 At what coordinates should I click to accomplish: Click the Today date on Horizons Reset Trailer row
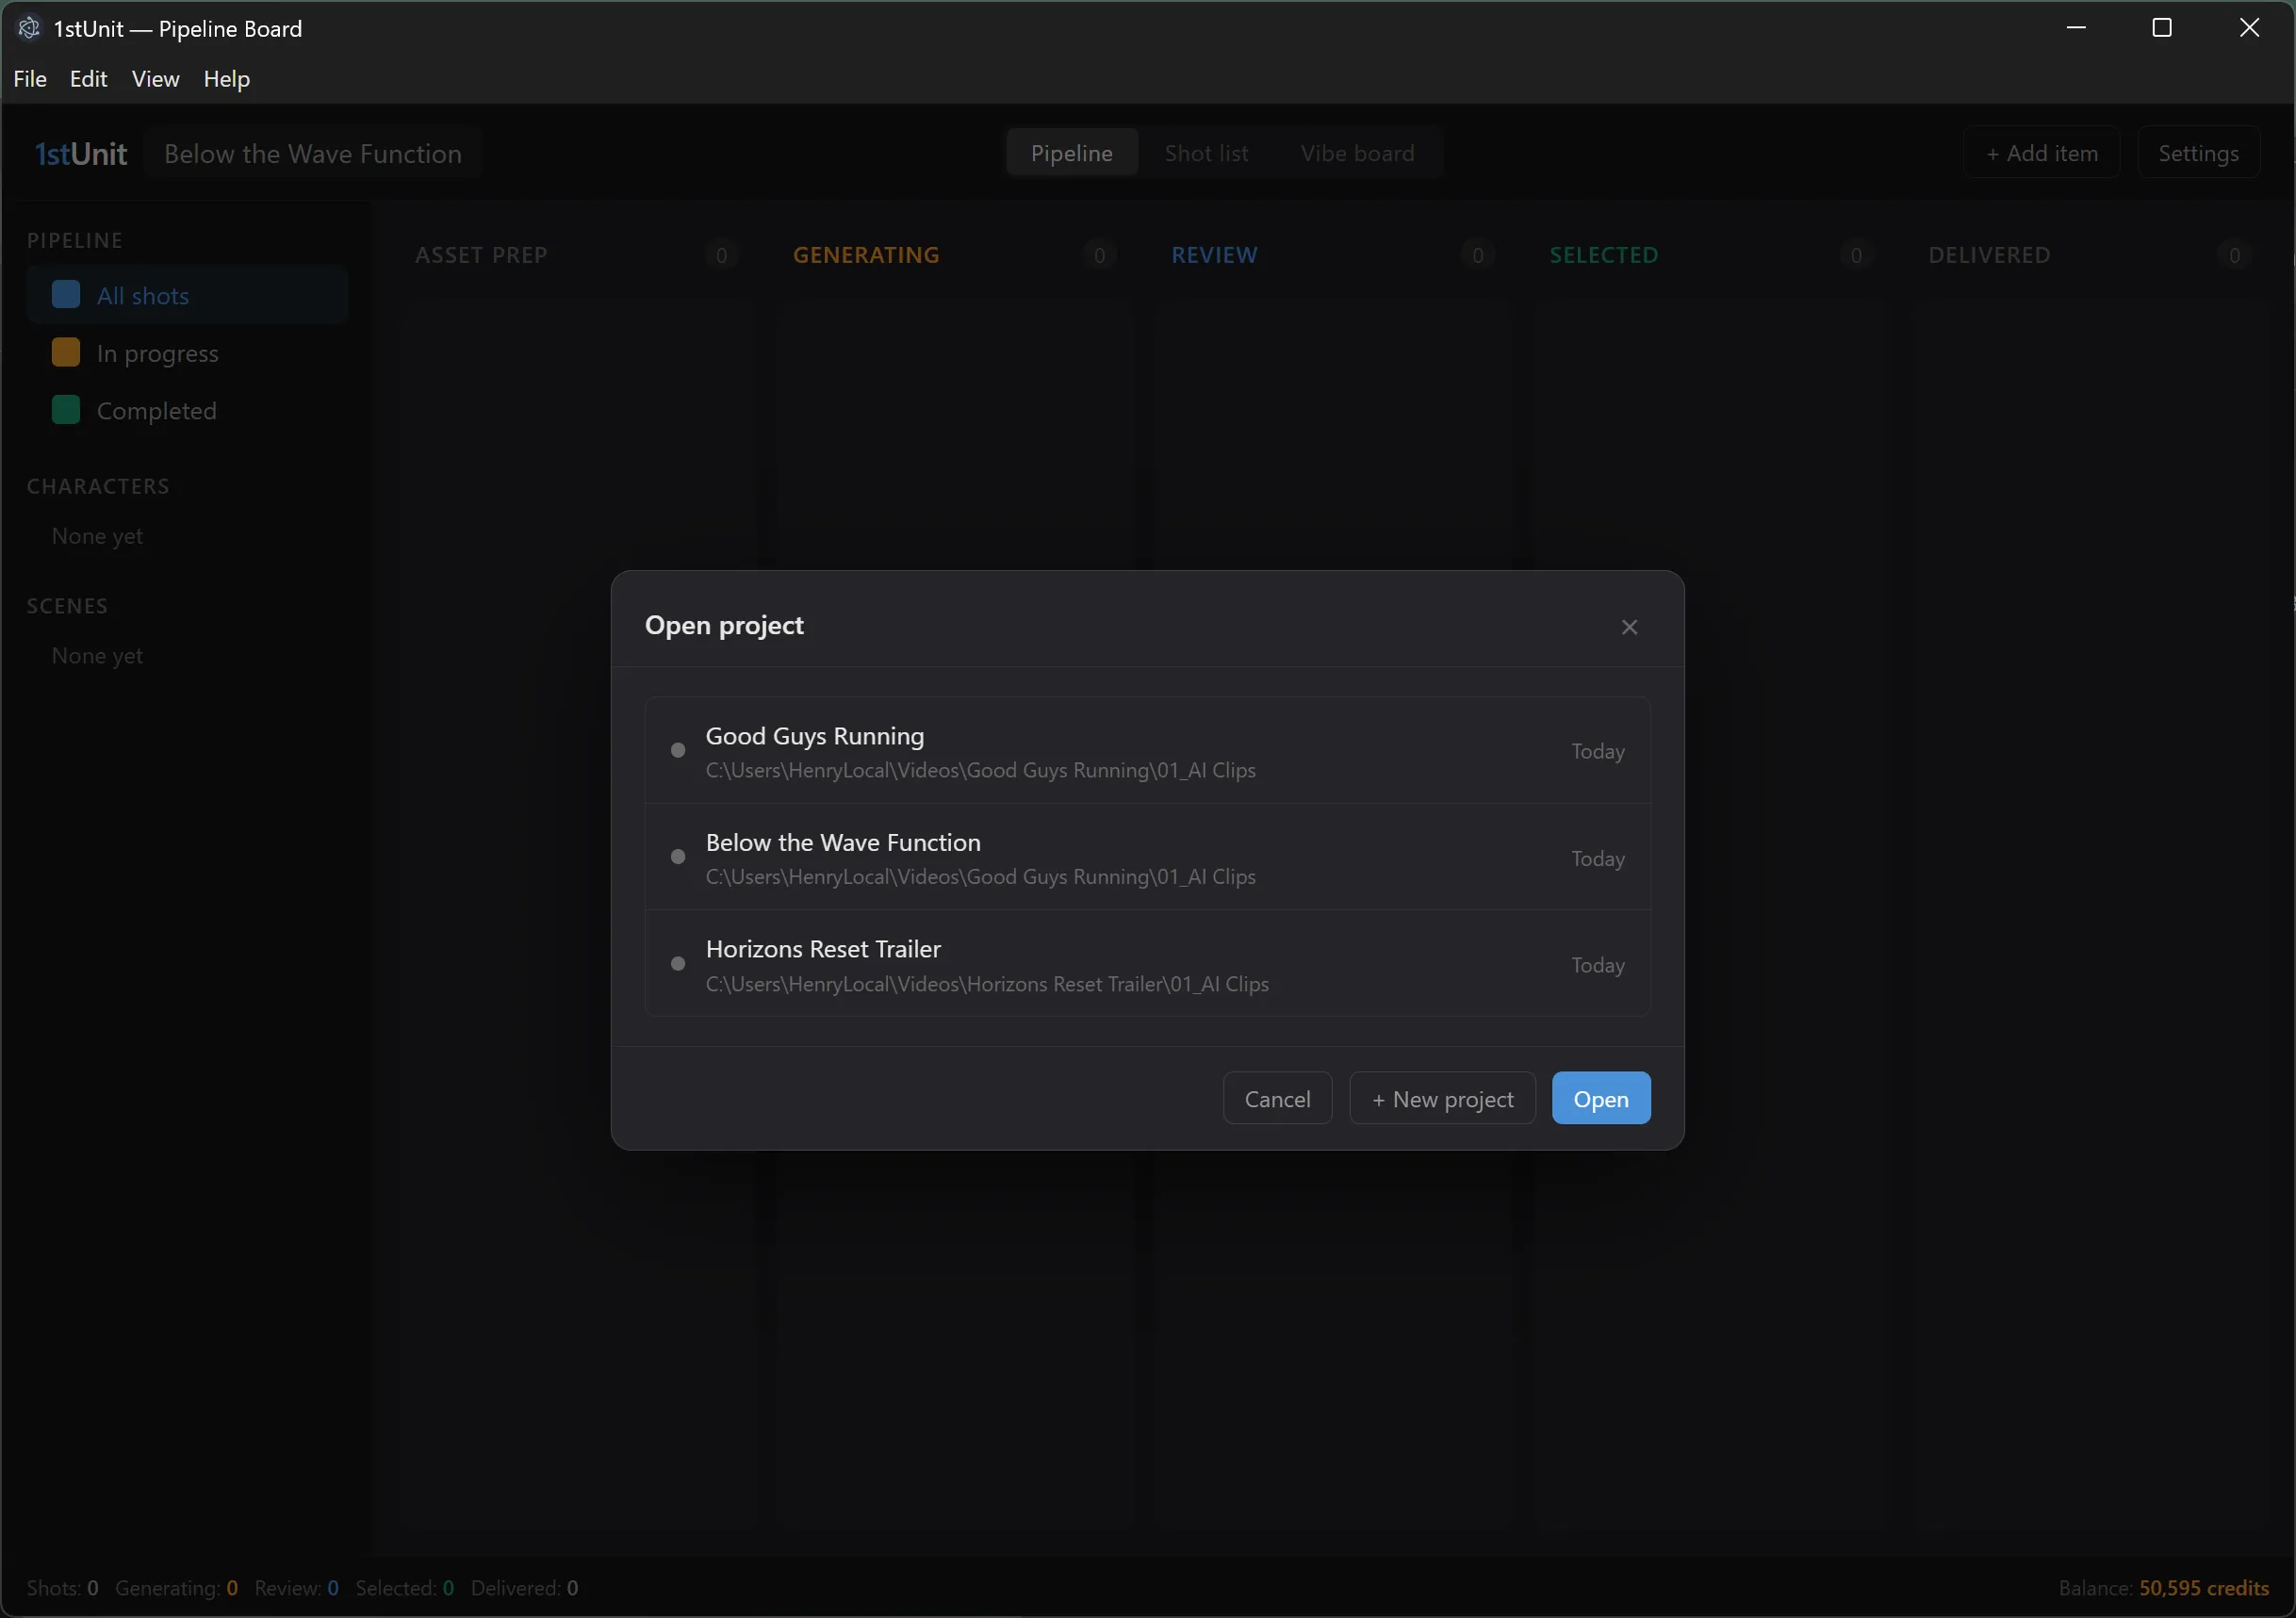[x=1597, y=966]
